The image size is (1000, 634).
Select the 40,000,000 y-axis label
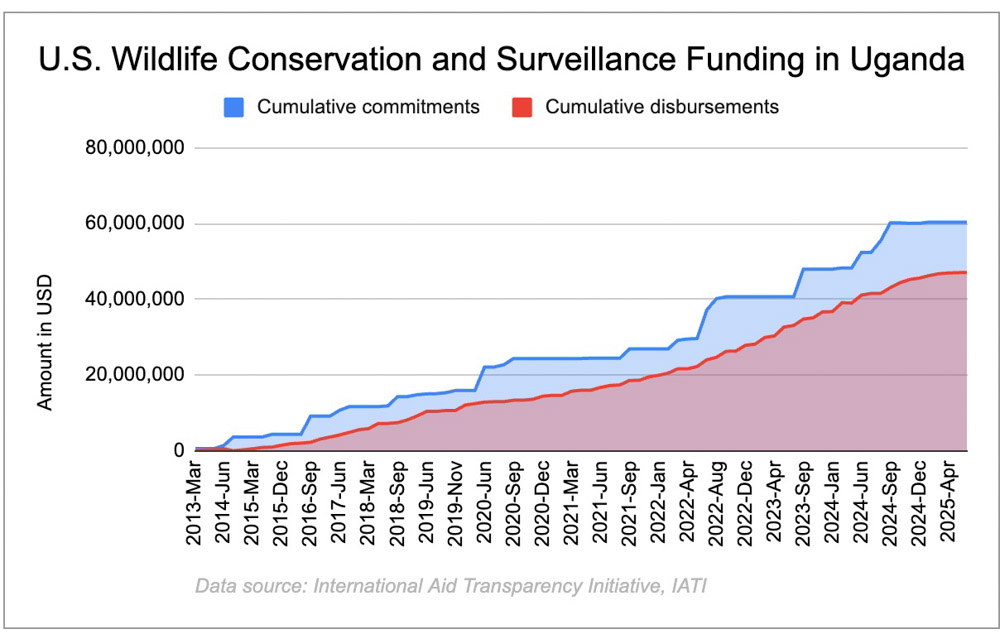pyautogui.click(x=135, y=299)
